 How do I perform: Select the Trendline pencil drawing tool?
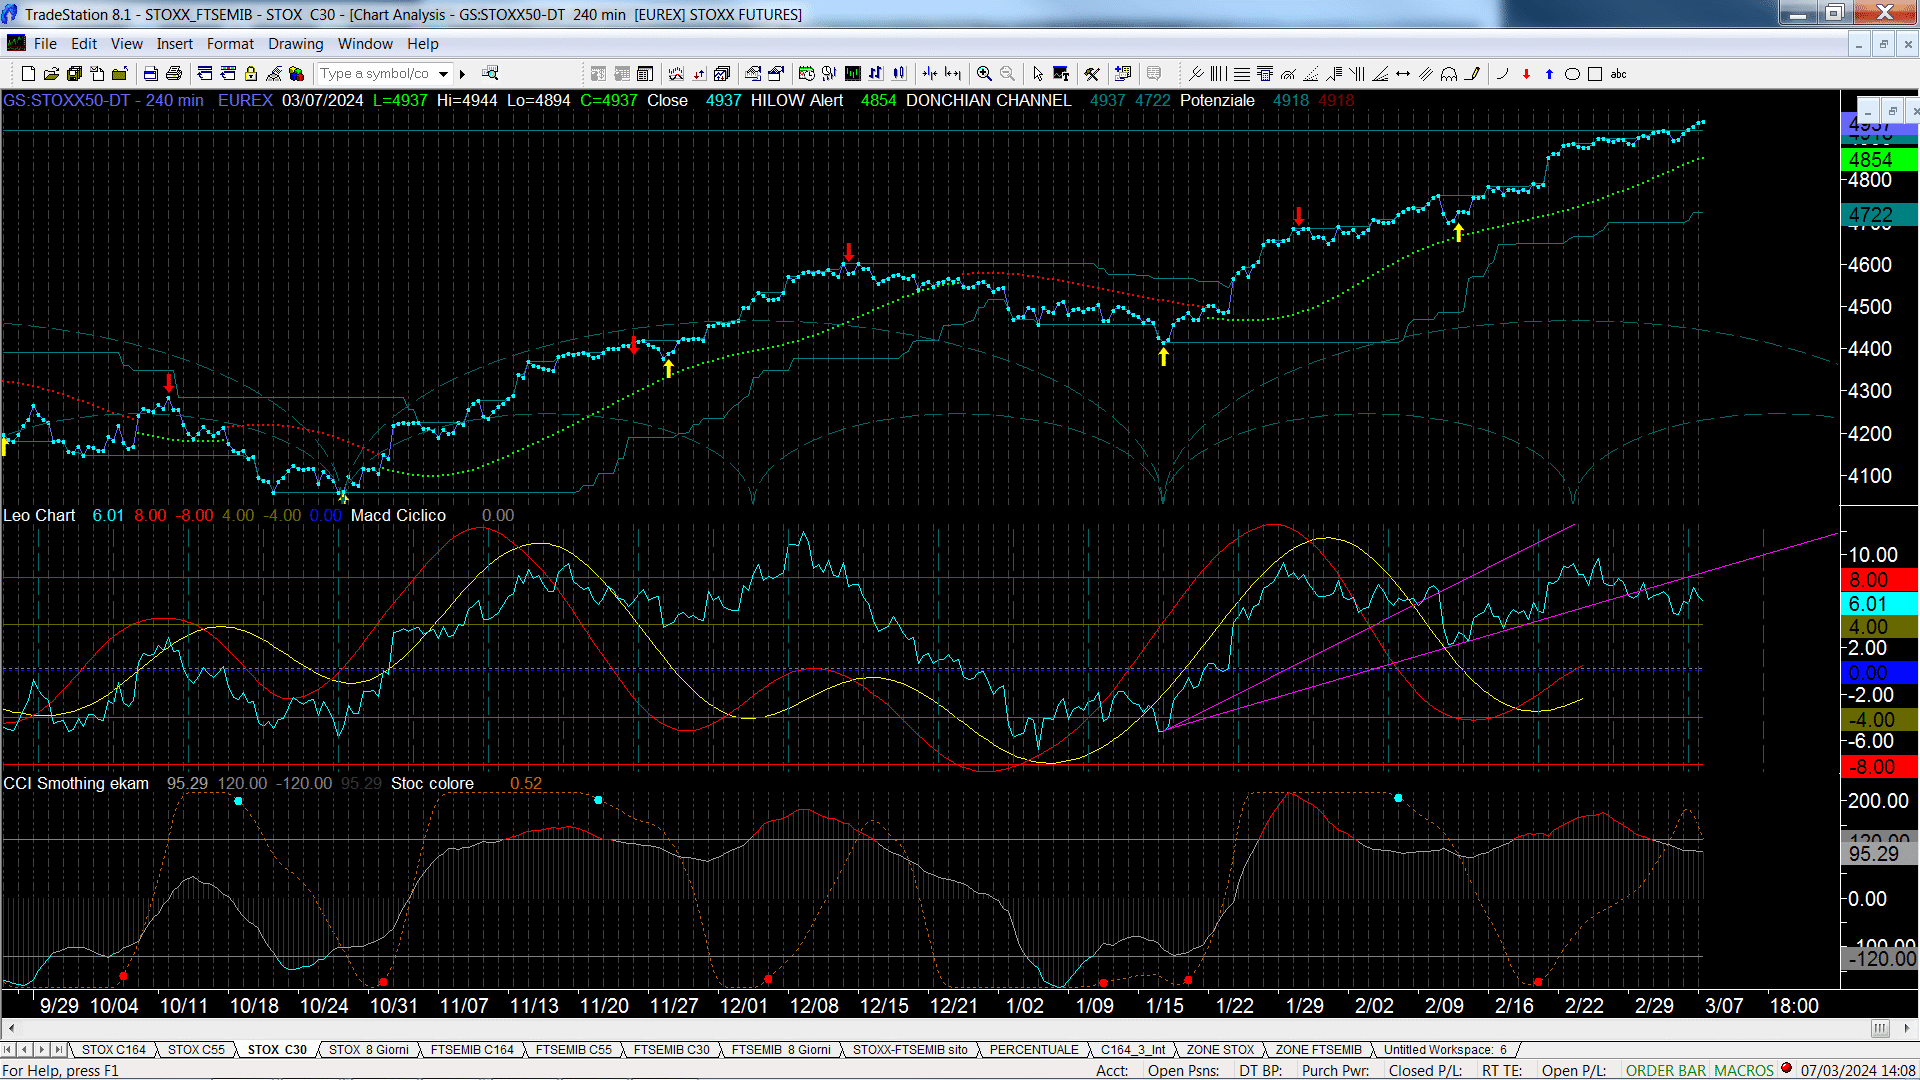pyautogui.click(x=1472, y=74)
